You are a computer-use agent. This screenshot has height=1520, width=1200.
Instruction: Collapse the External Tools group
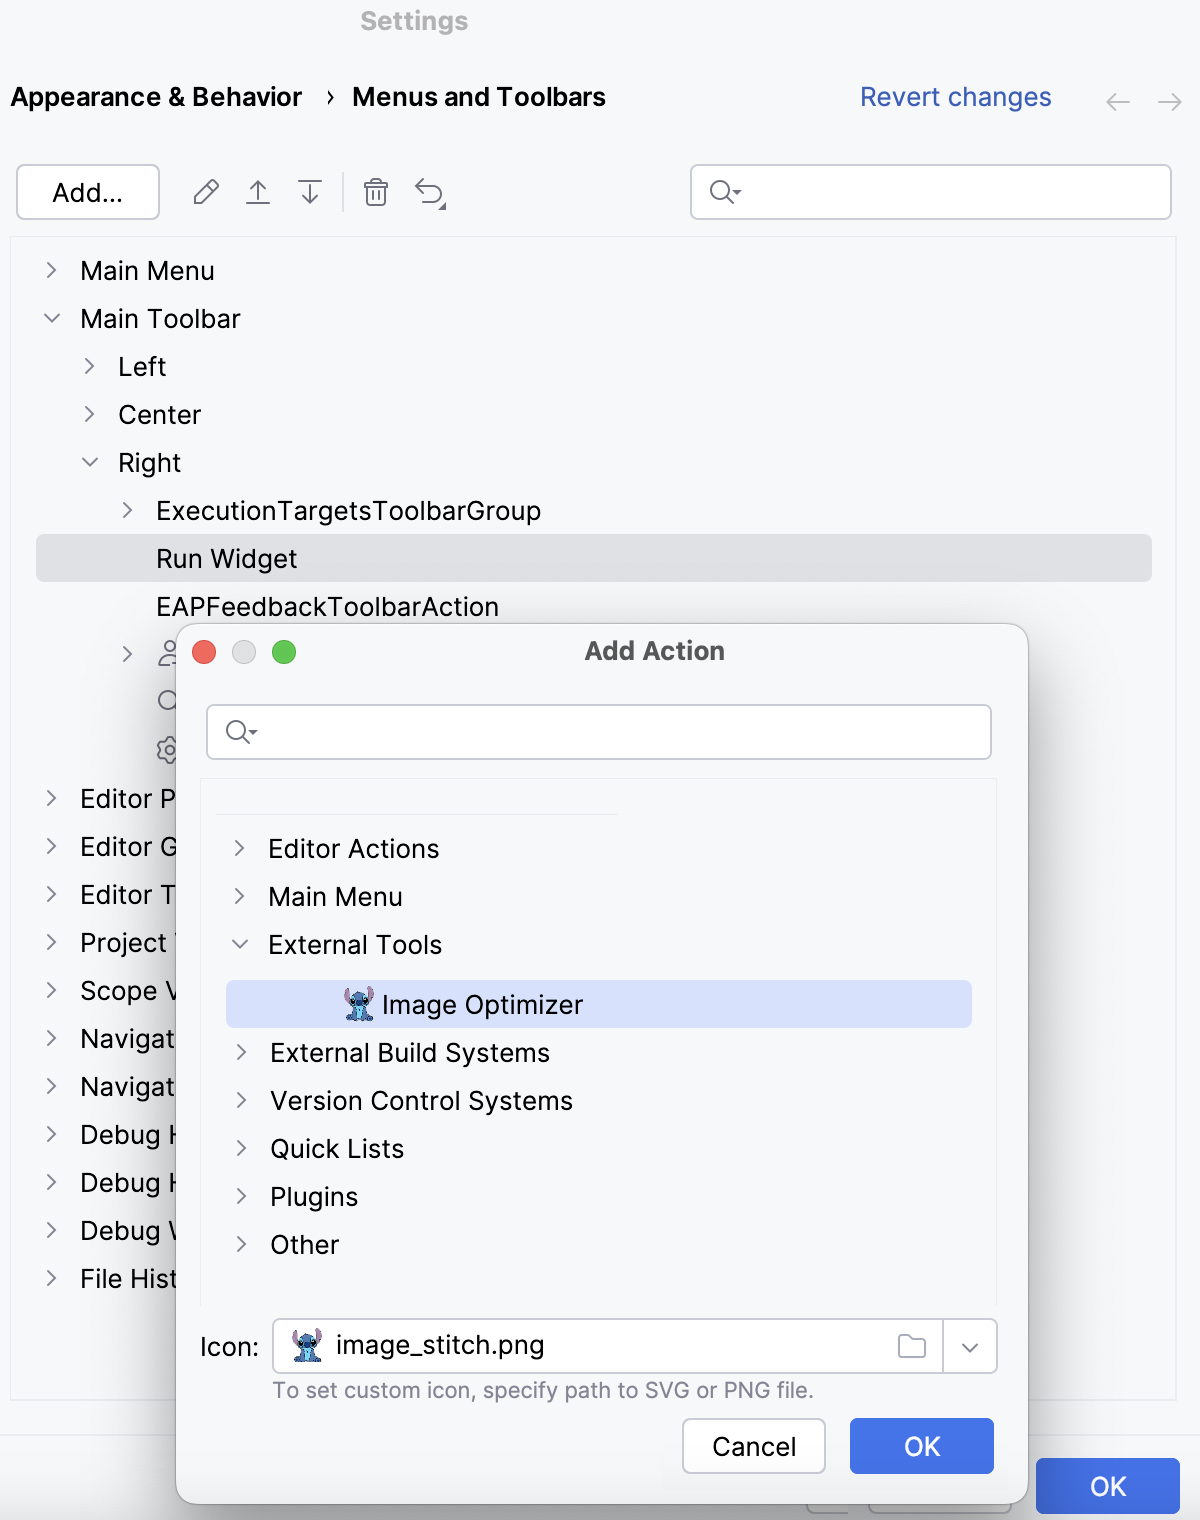(240, 944)
